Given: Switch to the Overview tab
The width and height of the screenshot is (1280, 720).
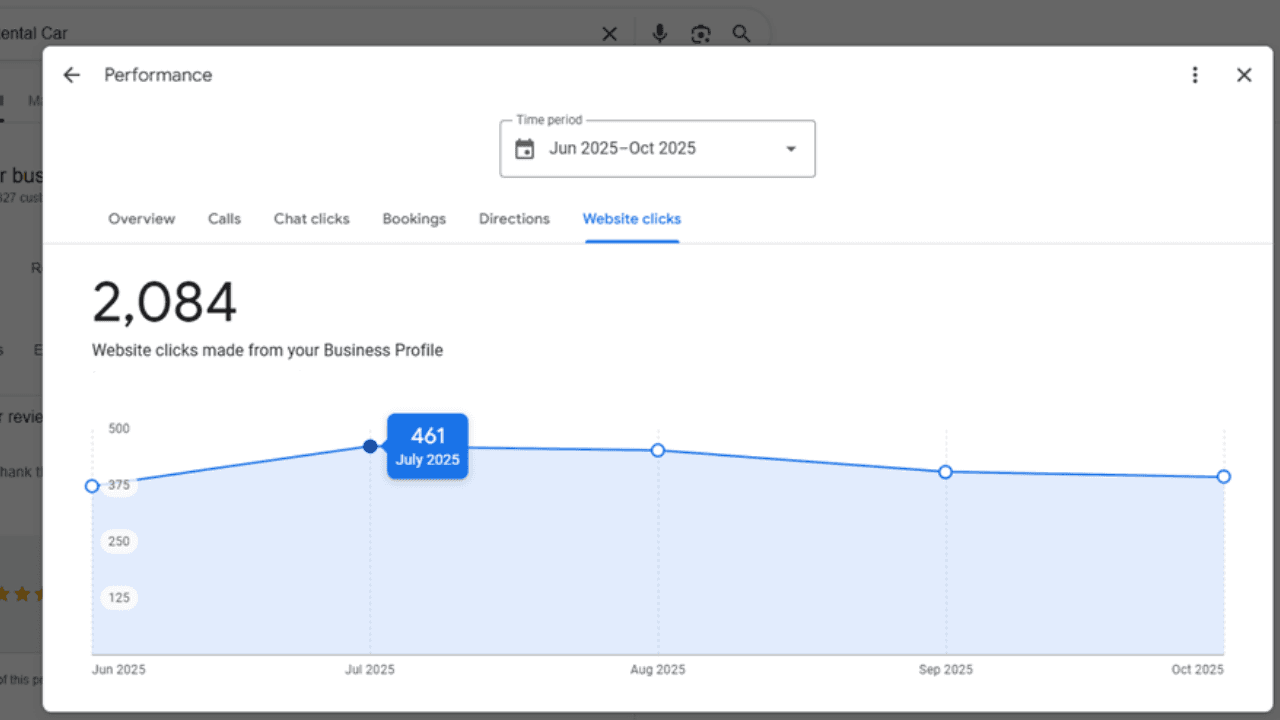Looking at the screenshot, I should [x=141, y=218].
